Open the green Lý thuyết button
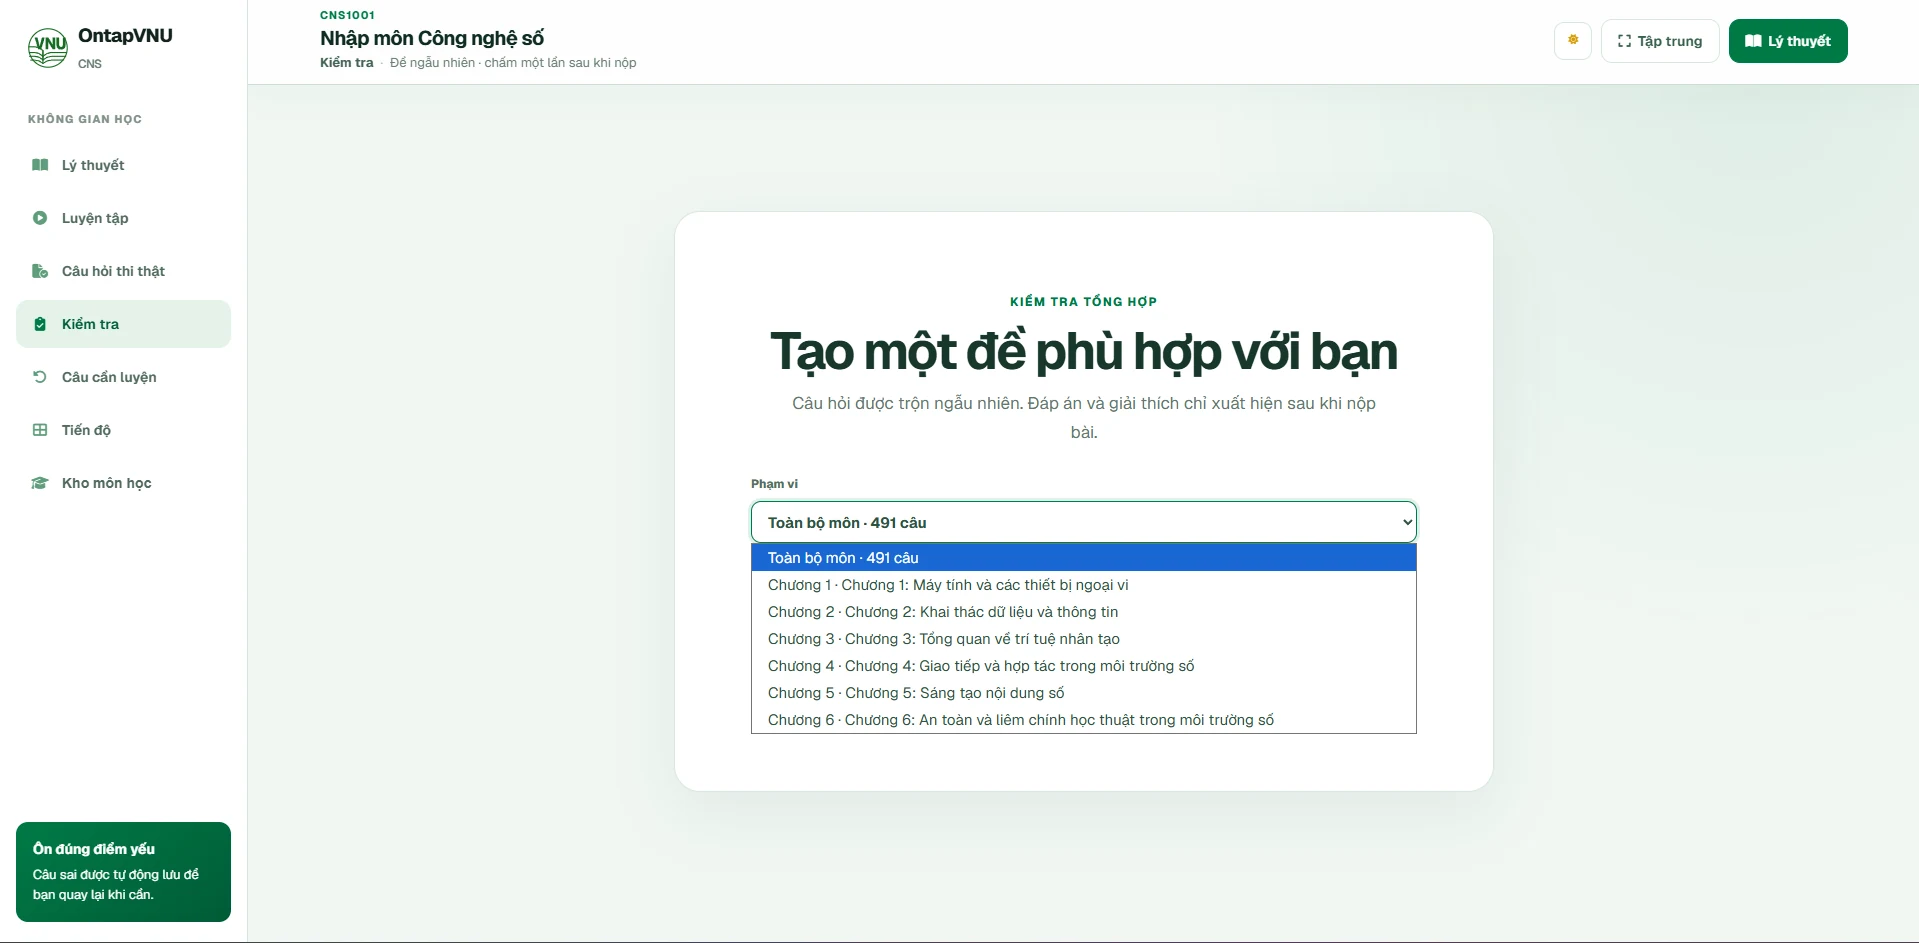This screenshot has height=943, width=1919. click(1788, 41)
